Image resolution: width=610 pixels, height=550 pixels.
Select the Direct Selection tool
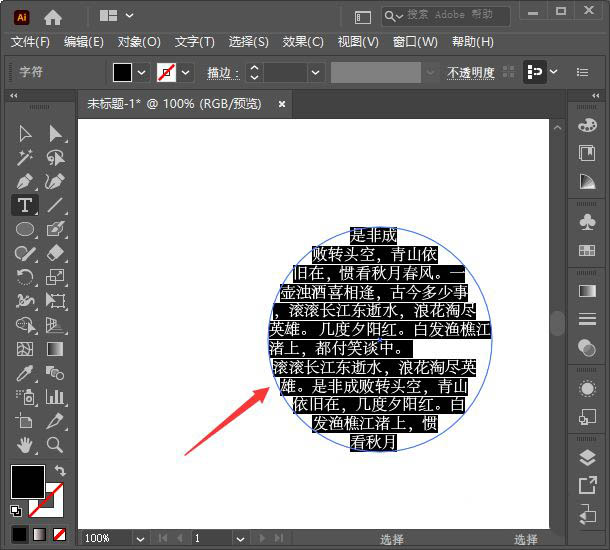(x=56, y=134)
